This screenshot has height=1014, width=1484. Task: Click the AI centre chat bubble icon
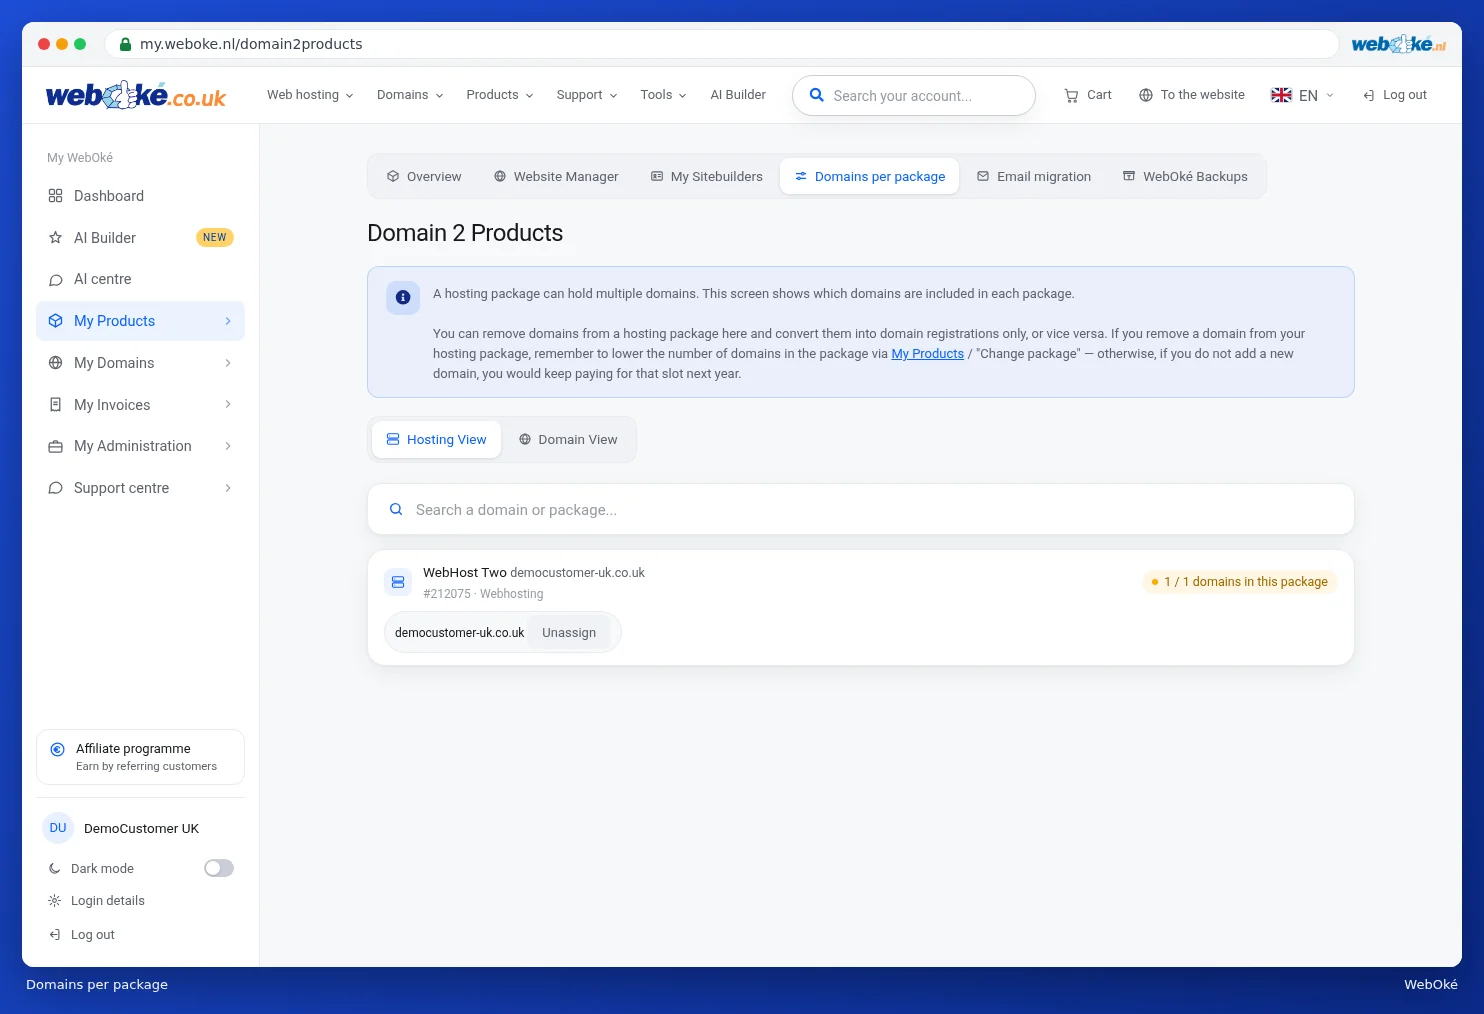click(56, 280)
